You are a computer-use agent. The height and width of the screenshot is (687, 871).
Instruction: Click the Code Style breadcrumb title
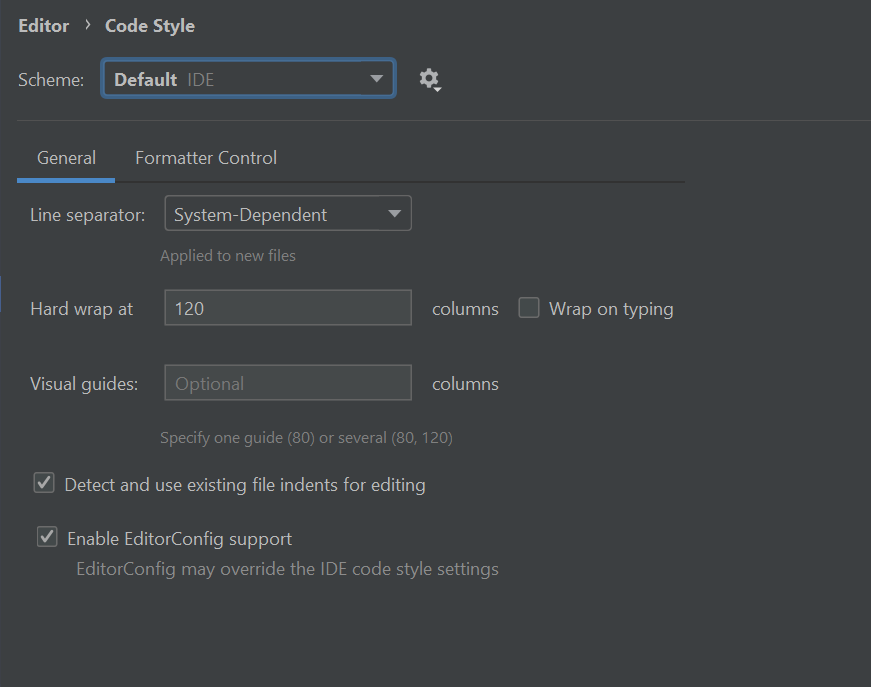click(x=150, y=26)
